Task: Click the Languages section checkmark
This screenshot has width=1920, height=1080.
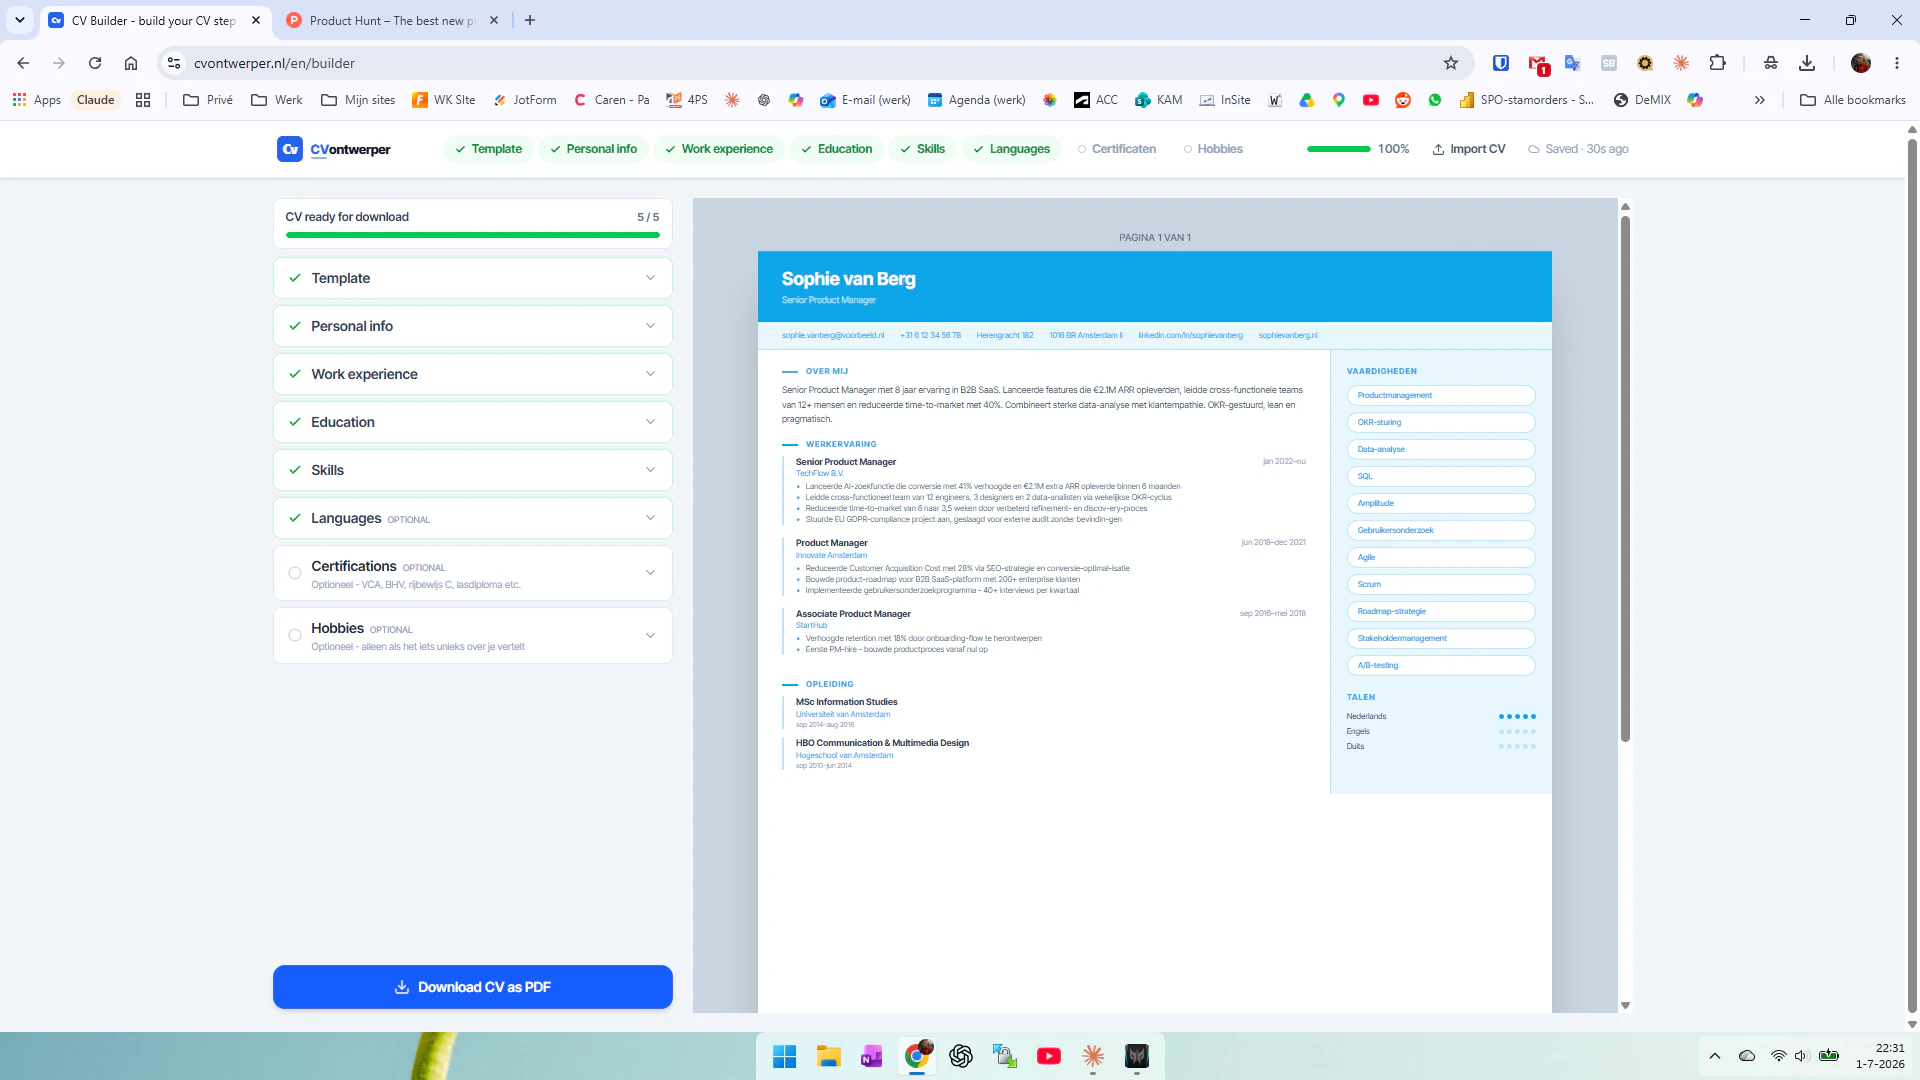Action: (295, 518)
